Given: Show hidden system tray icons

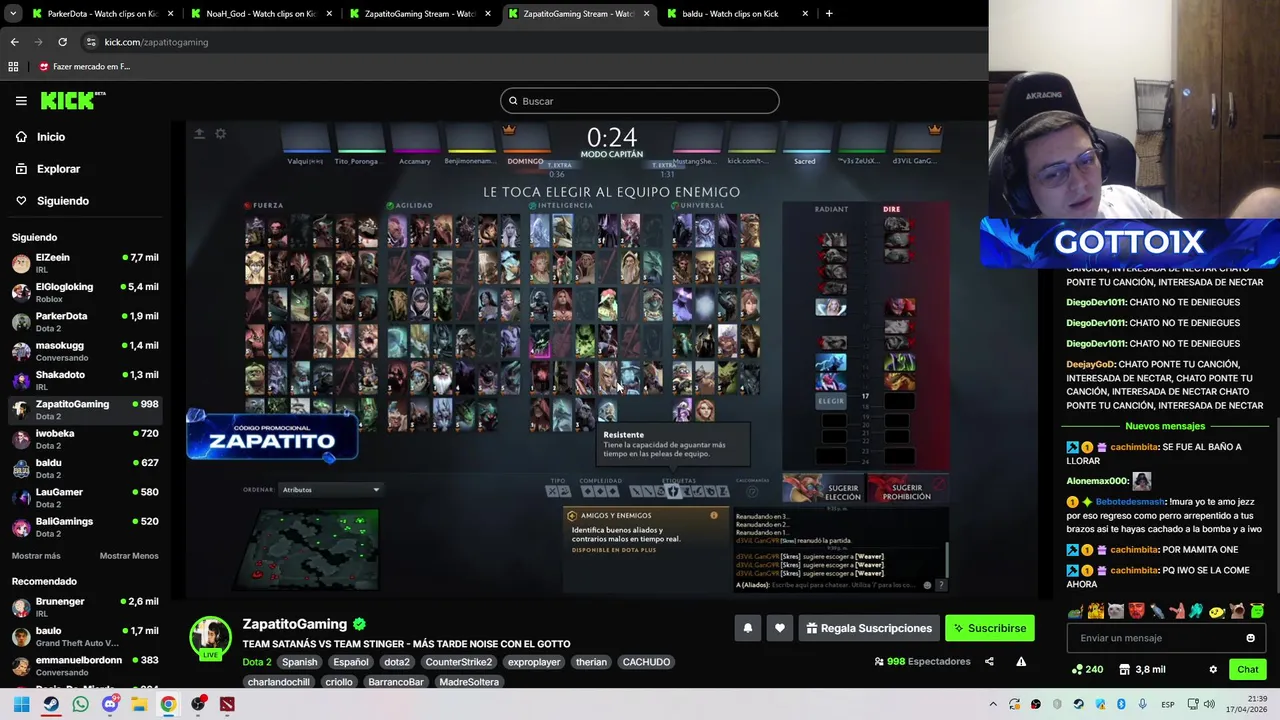Looking at the screenshot, I should (x=993, y=704).
